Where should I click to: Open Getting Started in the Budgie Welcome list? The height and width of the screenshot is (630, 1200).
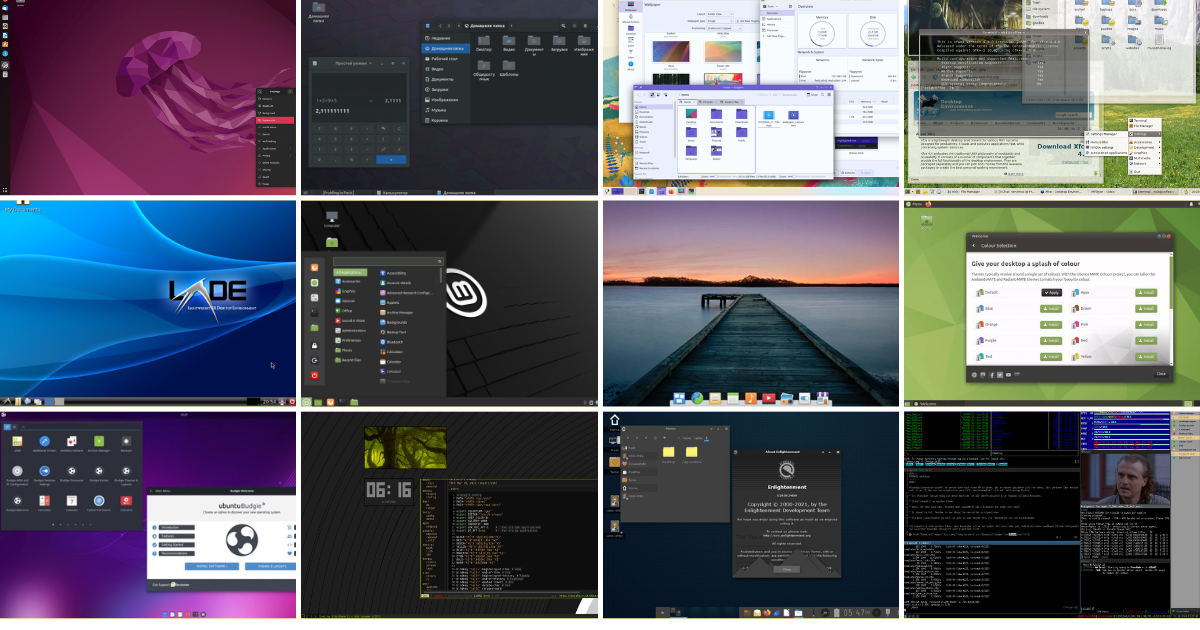[x=176, y=545]
